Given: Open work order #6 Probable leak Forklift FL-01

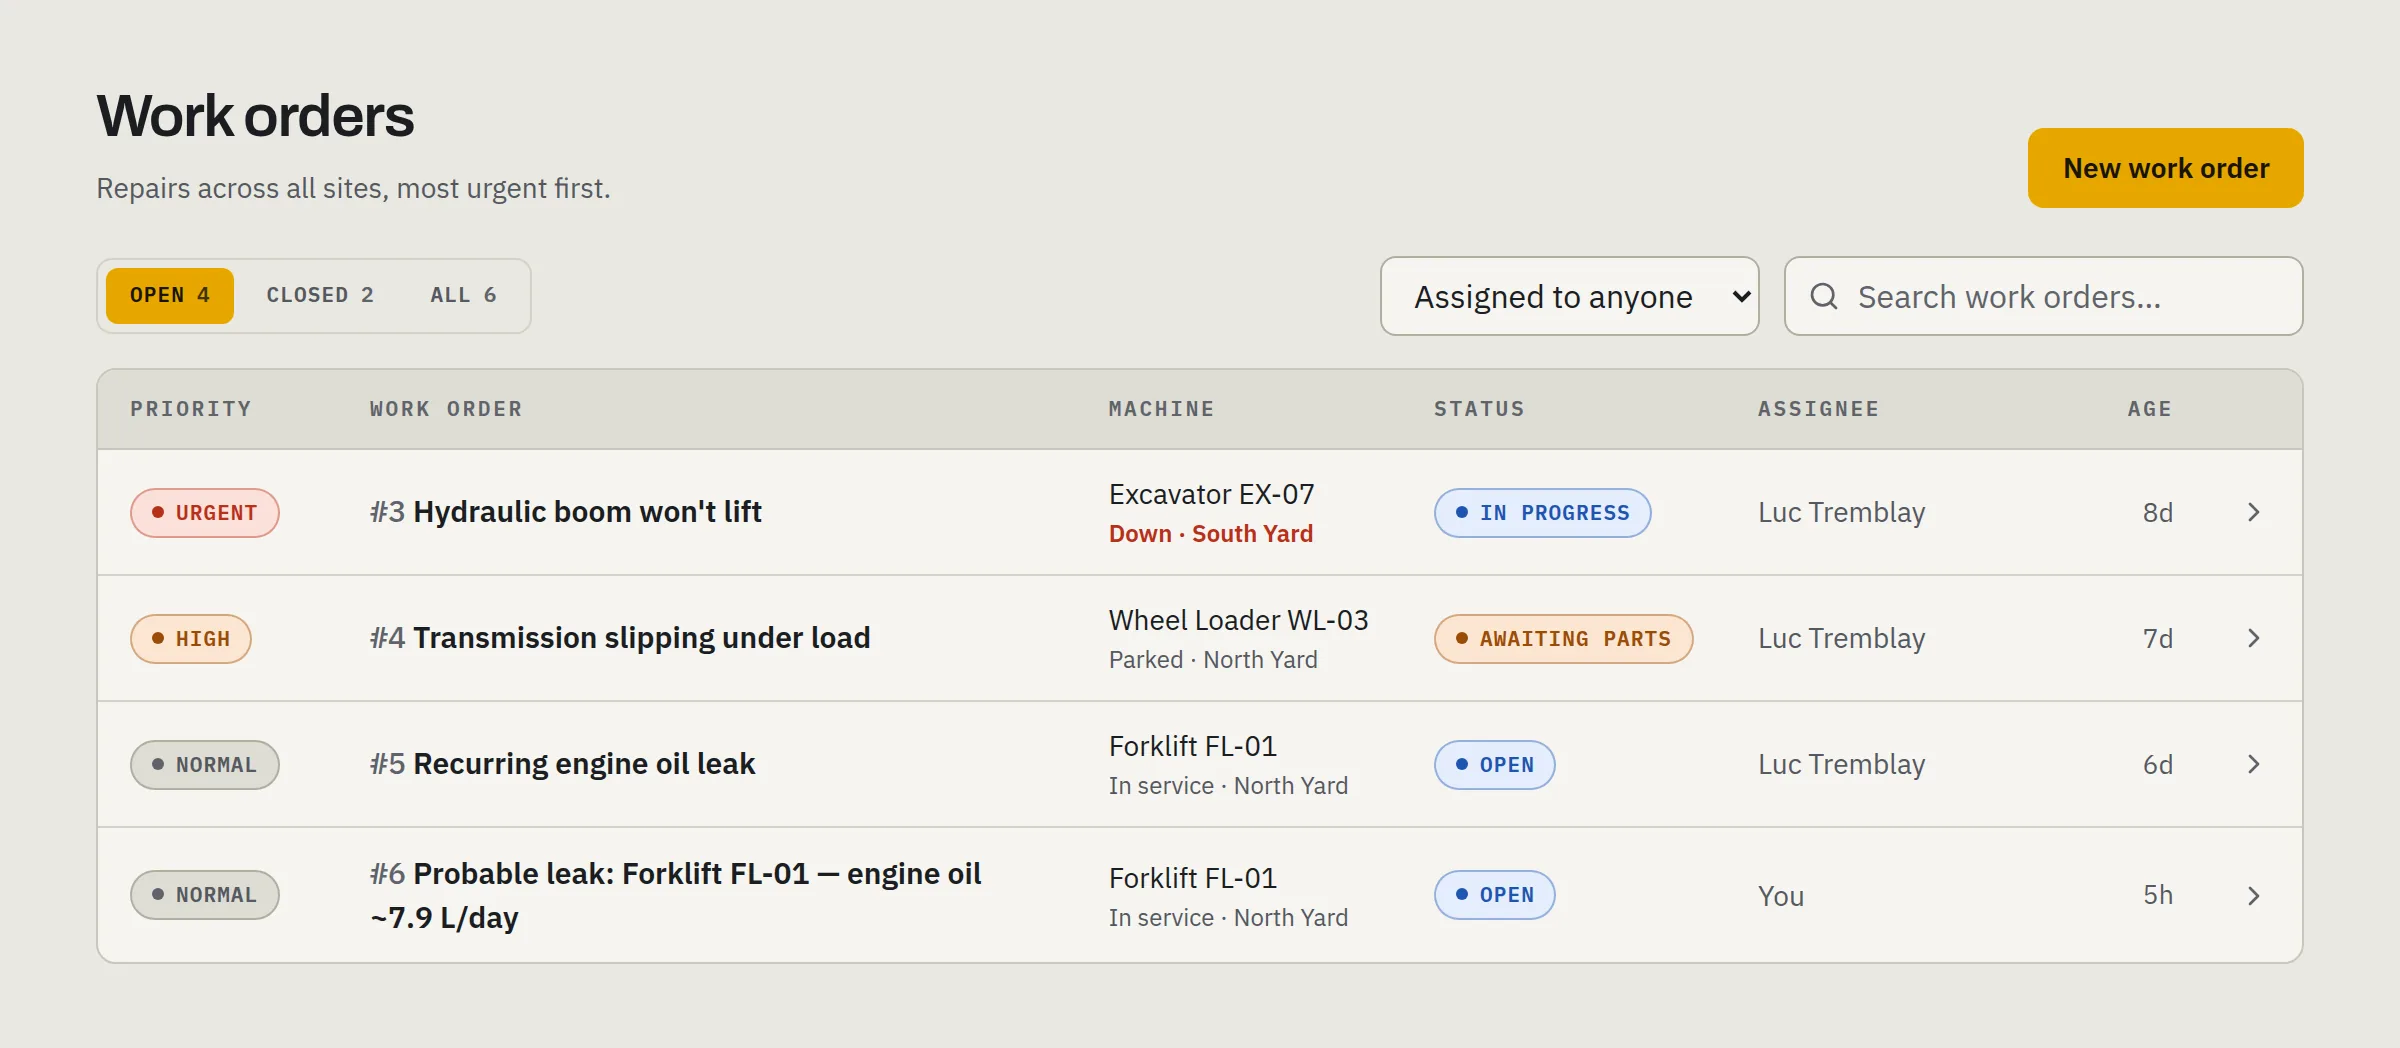Looking at the screenshot, I should point(675,895).
